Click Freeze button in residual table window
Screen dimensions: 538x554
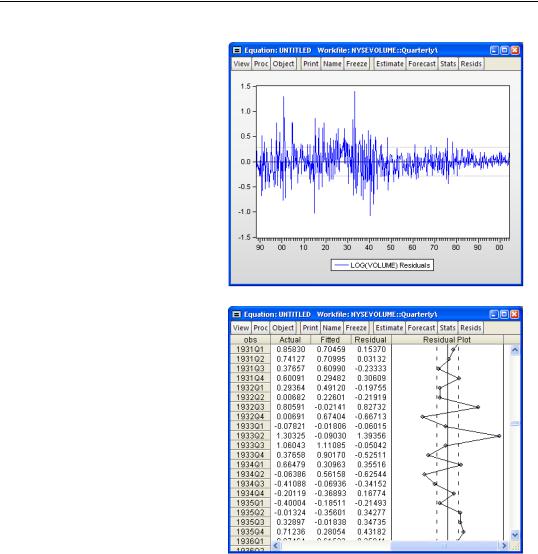[356, 328]
